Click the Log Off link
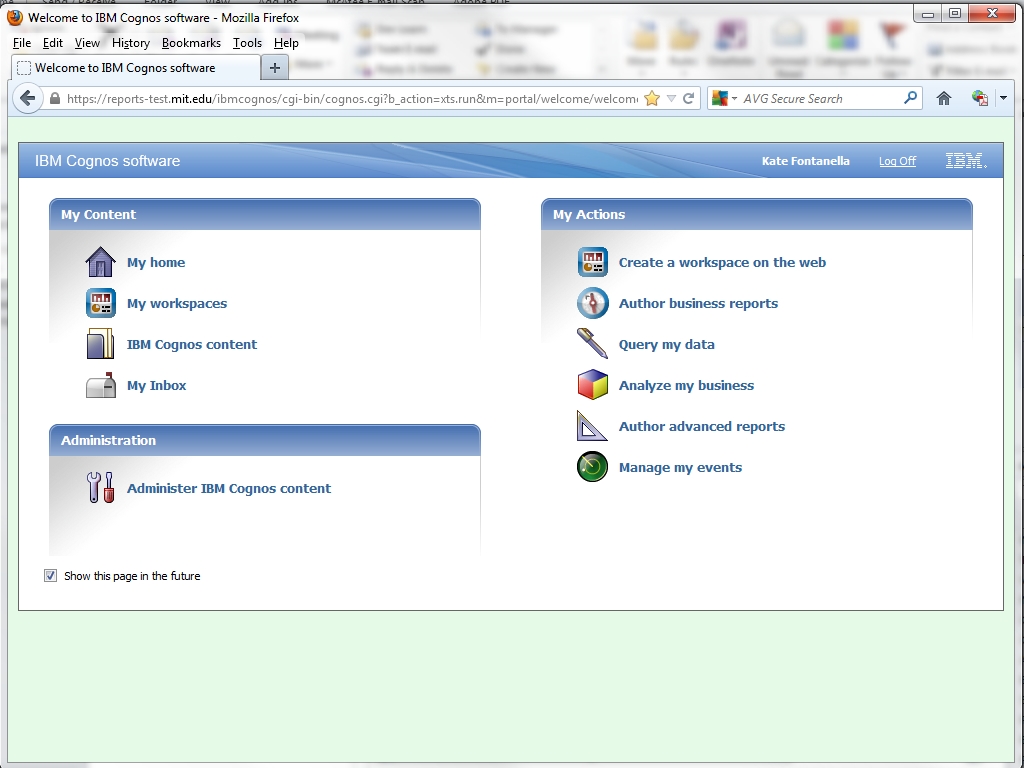 pos(897,161)
